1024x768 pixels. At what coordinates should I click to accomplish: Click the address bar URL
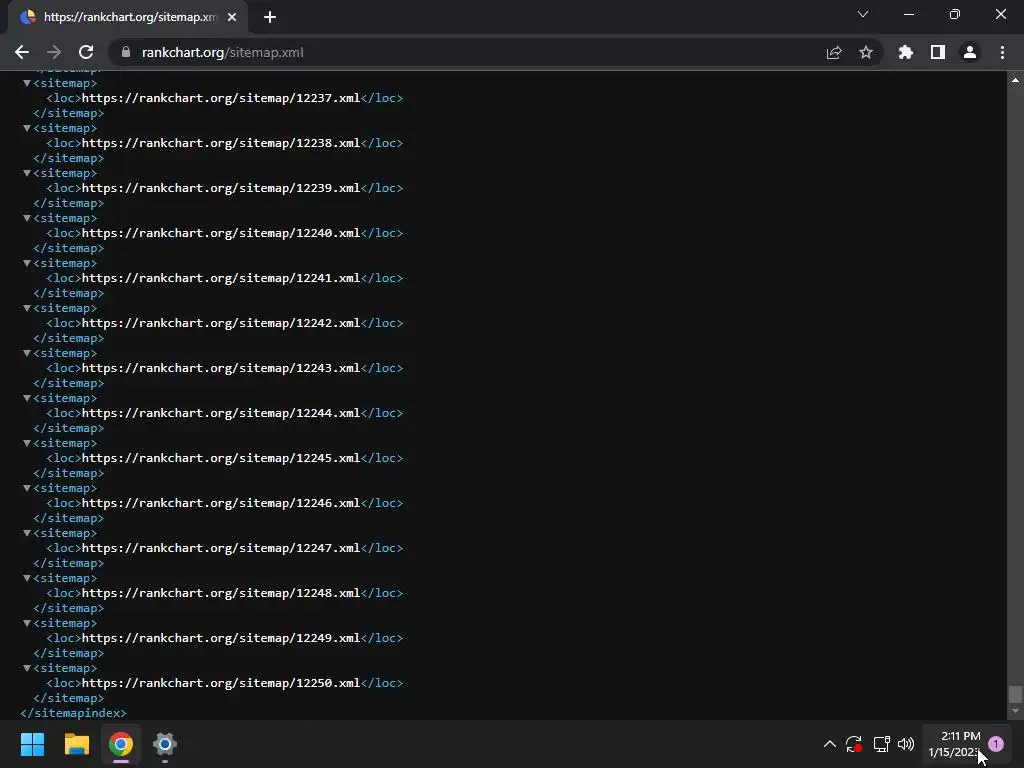(222, 52)
